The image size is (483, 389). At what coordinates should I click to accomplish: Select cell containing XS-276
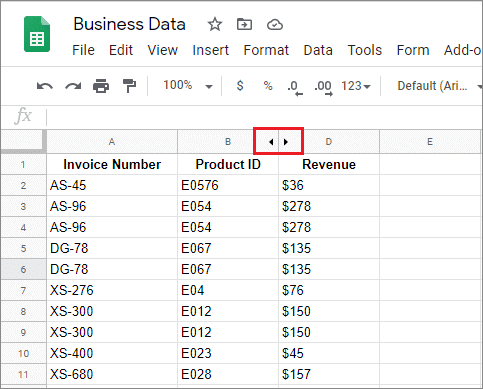pyautogui.click(x=112, y=290)
